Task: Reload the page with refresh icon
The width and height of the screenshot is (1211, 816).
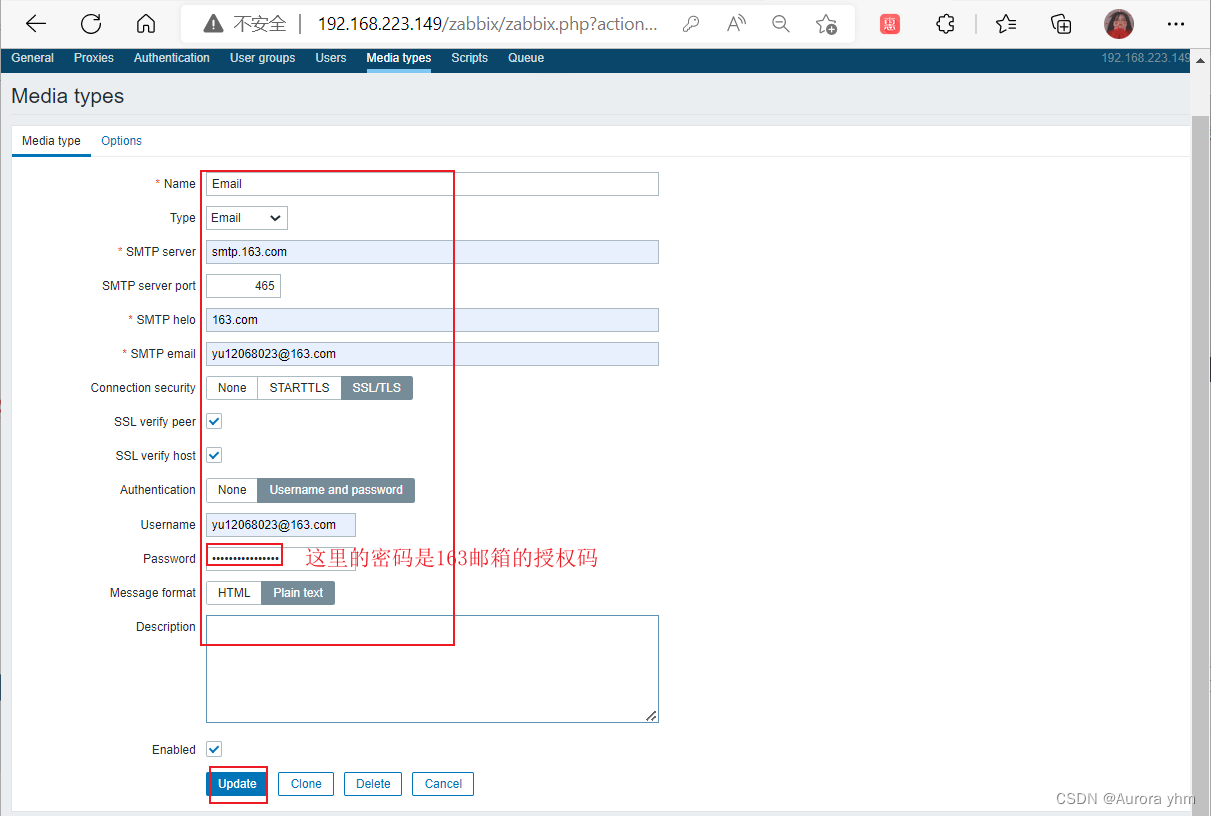Action: pyautogui.click(x=91, y=24)
